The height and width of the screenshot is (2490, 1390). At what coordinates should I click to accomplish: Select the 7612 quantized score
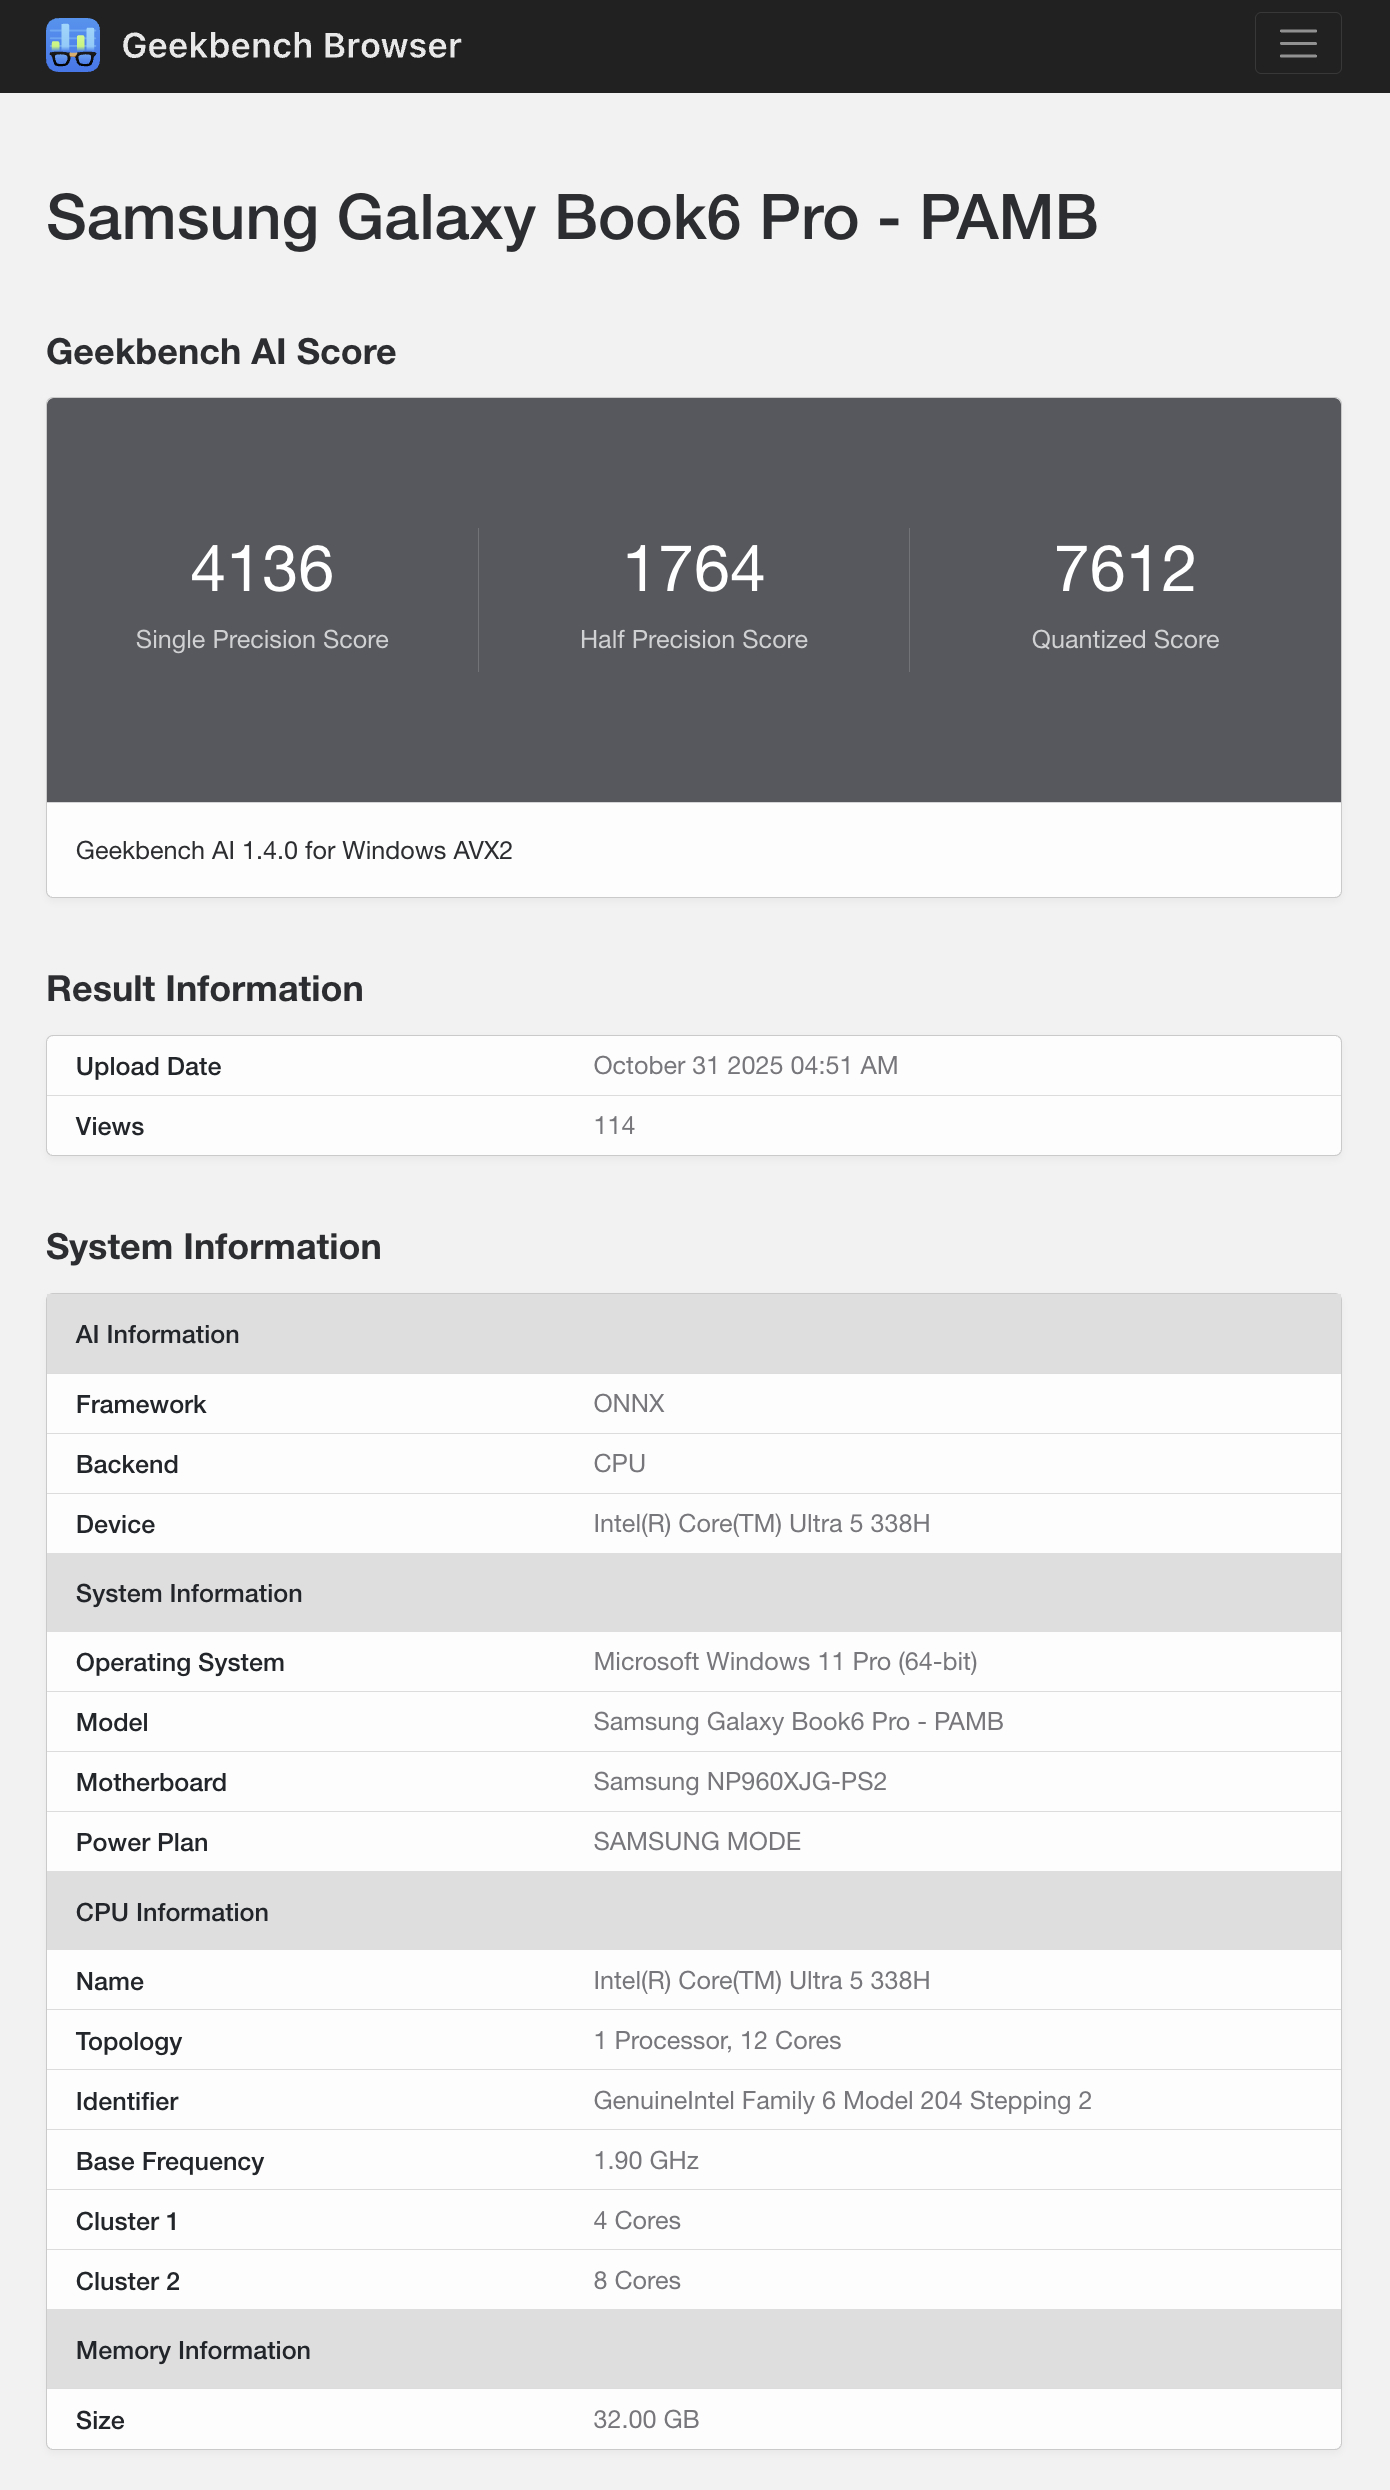pyautogui.click(x=1125, y=569)
